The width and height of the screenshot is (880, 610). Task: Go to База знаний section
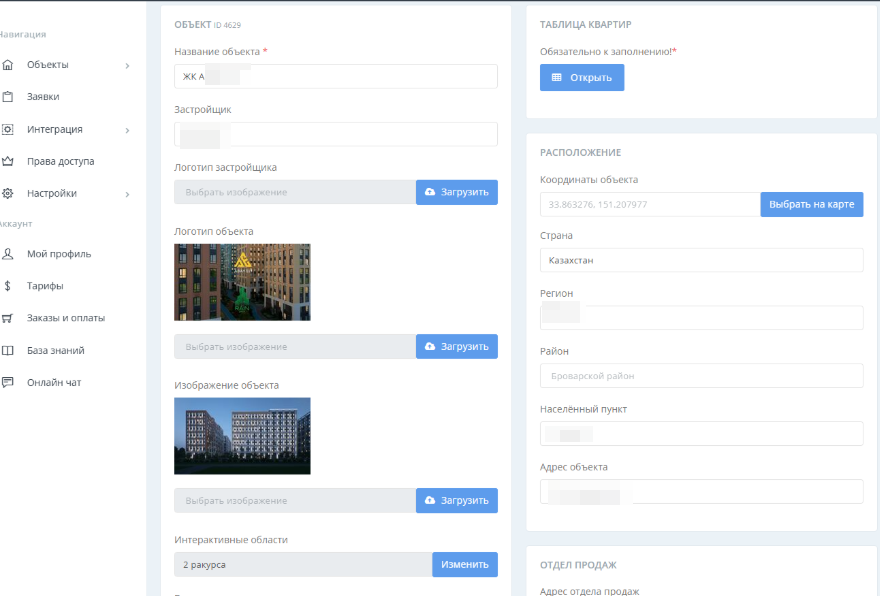55,351
